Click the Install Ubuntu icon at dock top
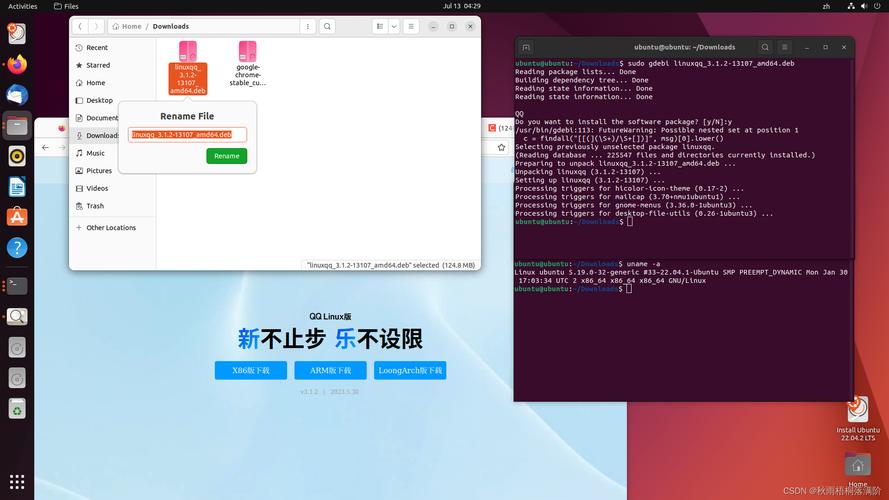Viewport: 889px width, 500px height. [x=17, y=33]
